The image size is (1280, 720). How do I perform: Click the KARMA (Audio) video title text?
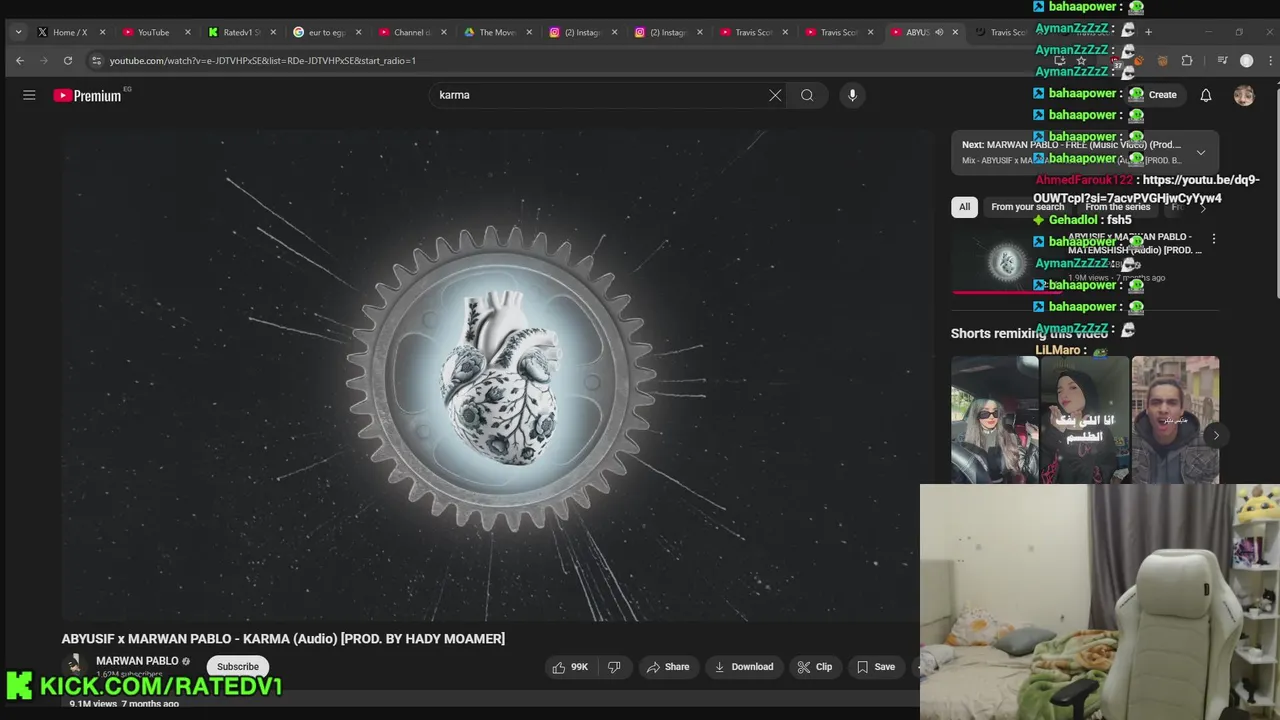[x=283, y=639]
